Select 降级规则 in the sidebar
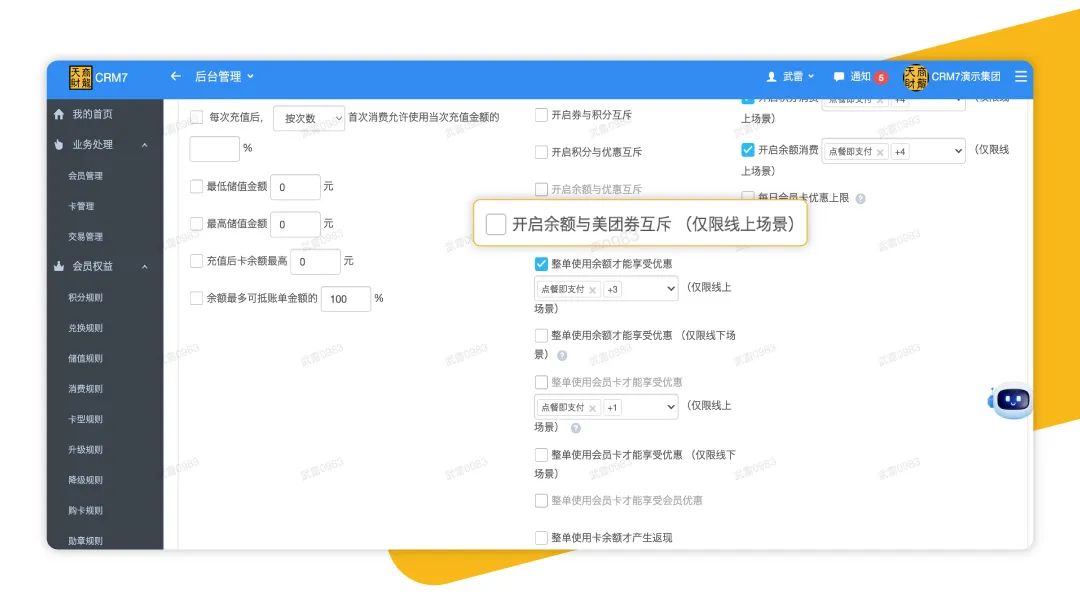This screenshot has height=610, width=1080. (x=85, y=480)
